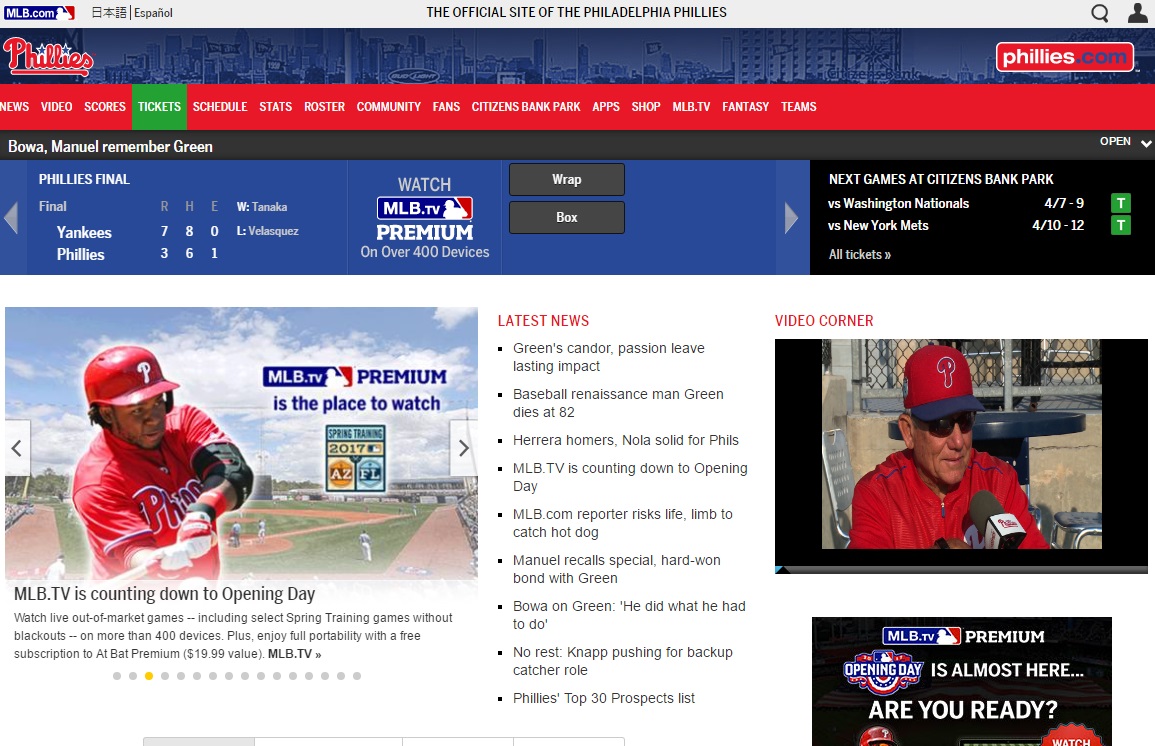Click carousel headline 'MLB.TV is counting down to Opening Day'
Image resolution: width=1155 pixels, height=746 pixels.
pyautogui.click(x=164, y=594)
